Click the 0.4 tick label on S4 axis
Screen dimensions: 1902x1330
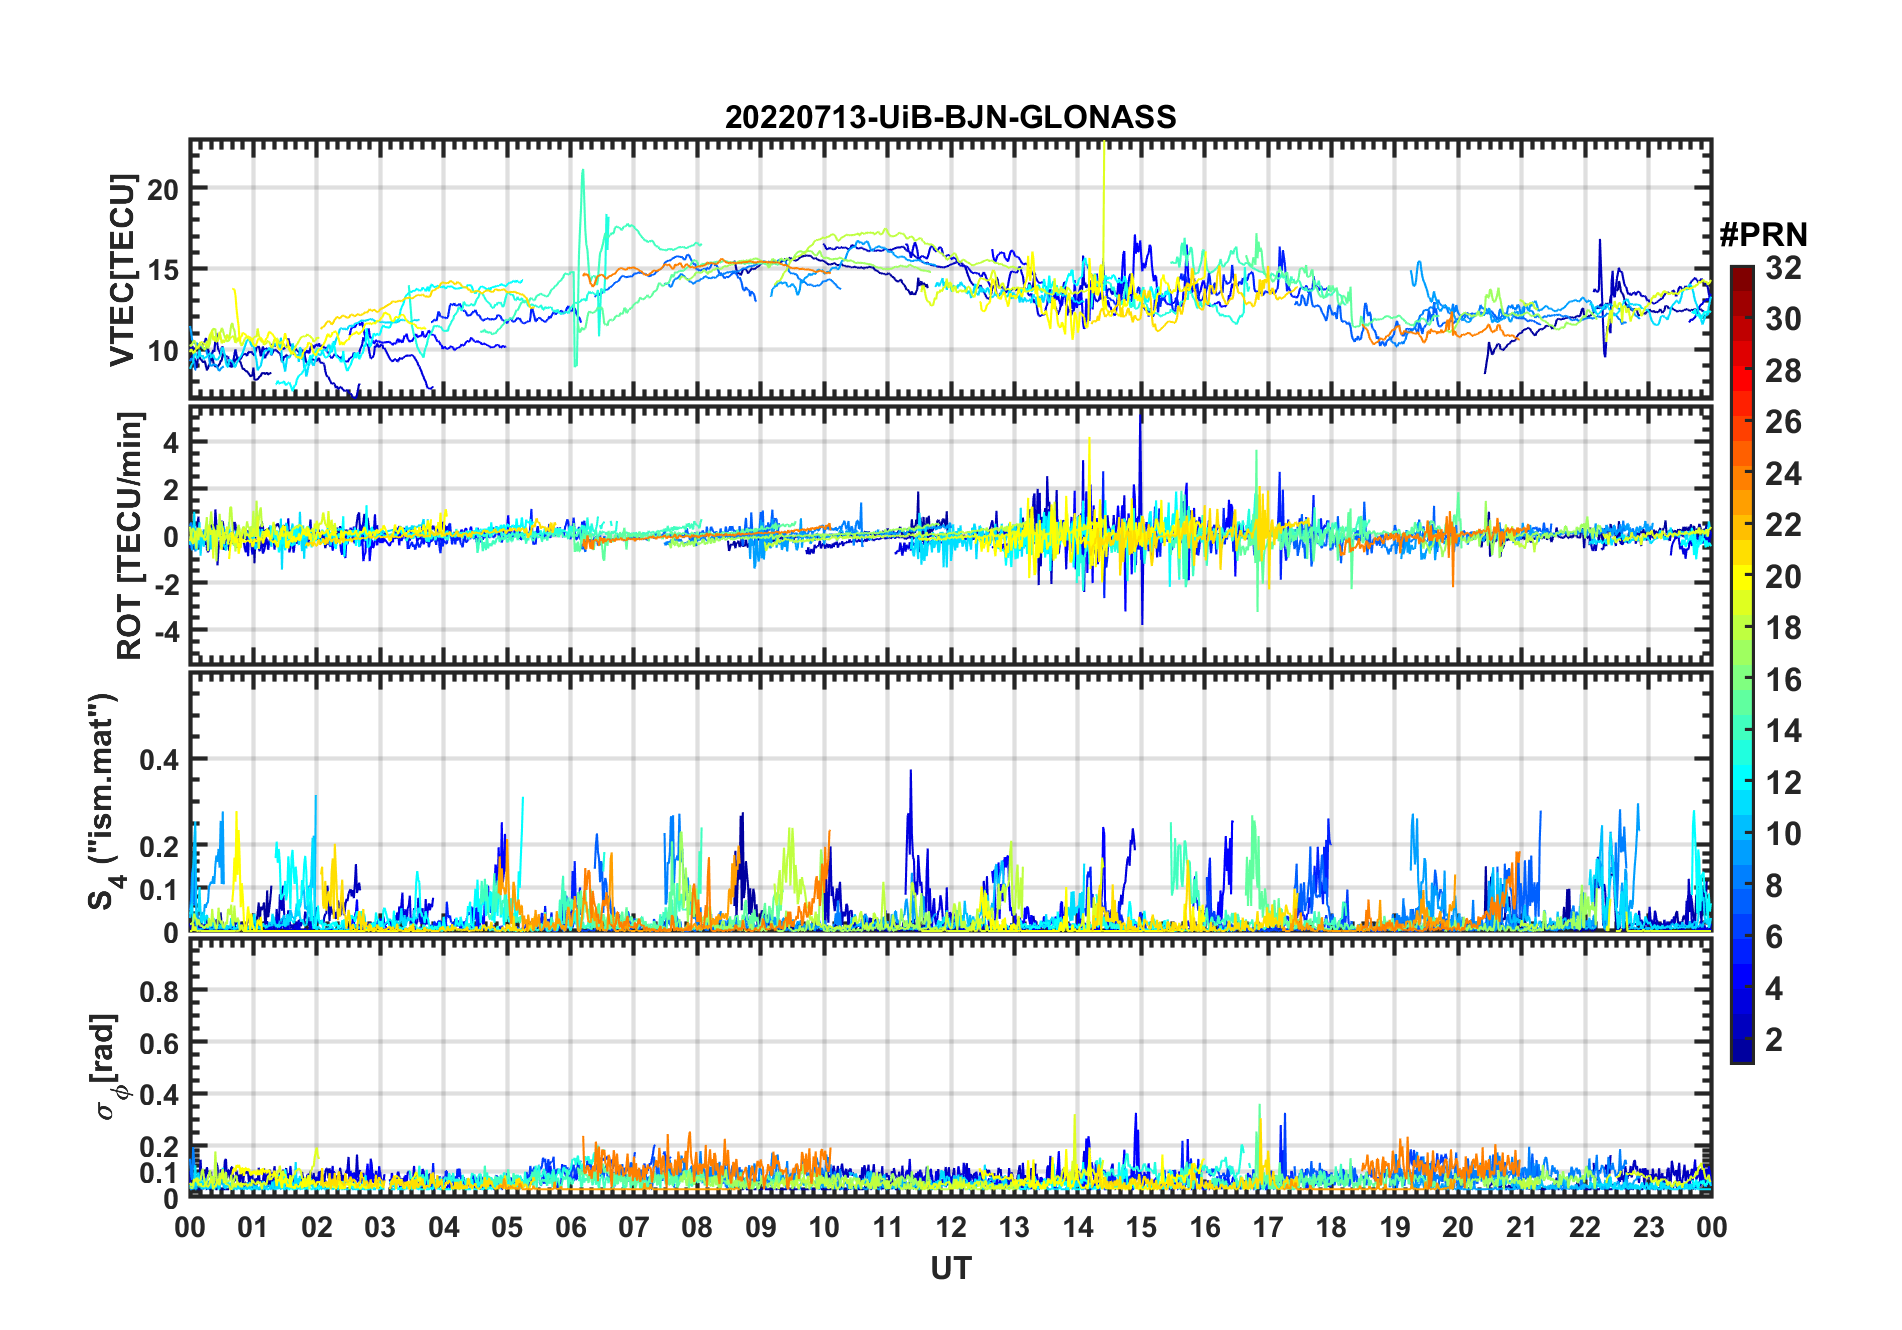point(159,760)
